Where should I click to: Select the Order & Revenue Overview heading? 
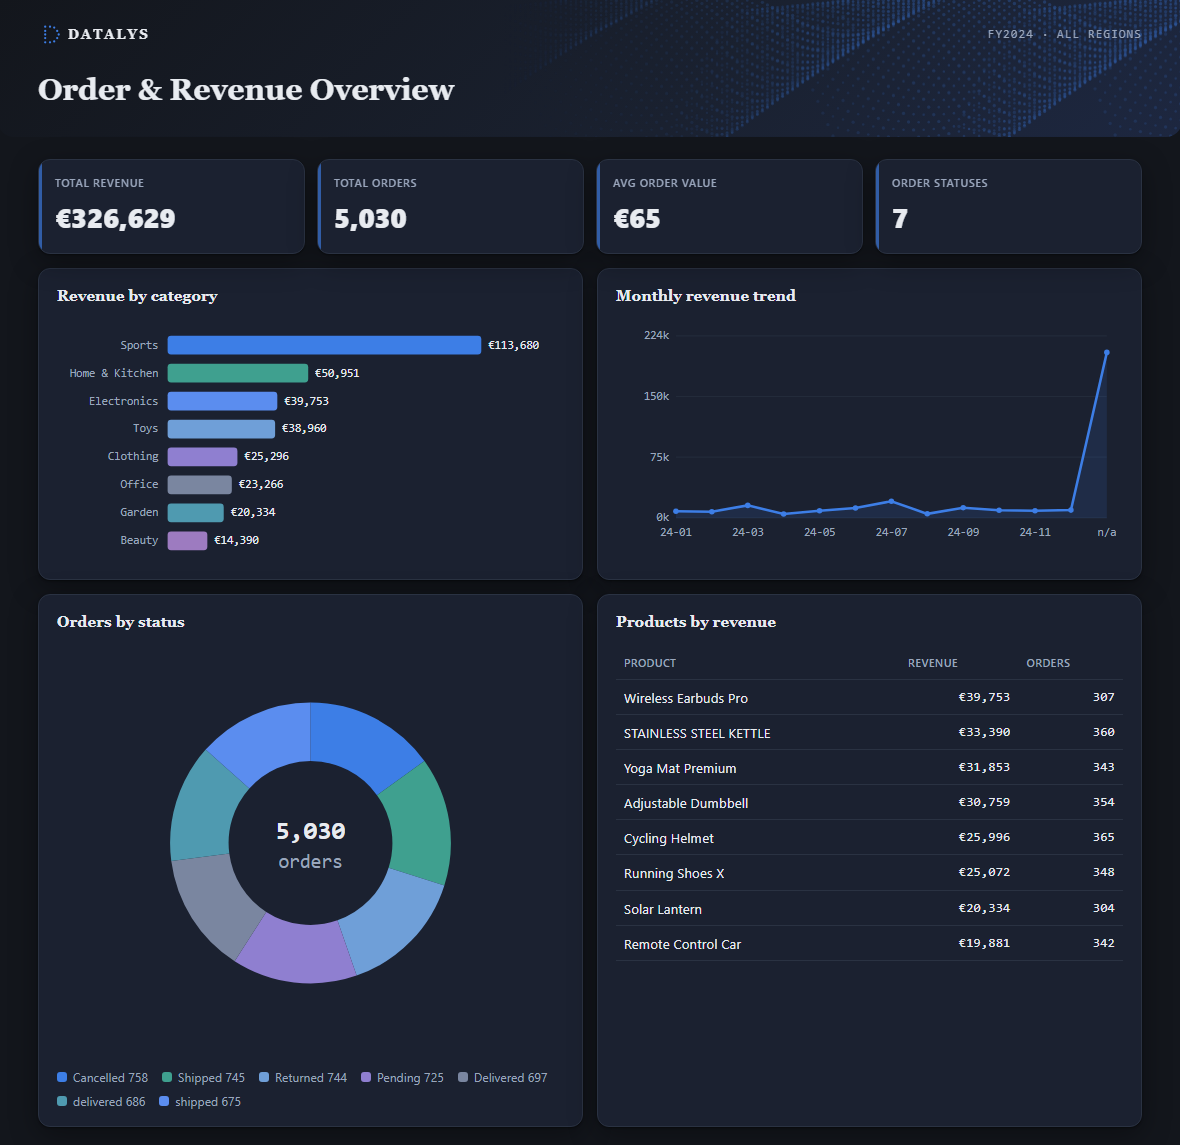tap(246, 90)
